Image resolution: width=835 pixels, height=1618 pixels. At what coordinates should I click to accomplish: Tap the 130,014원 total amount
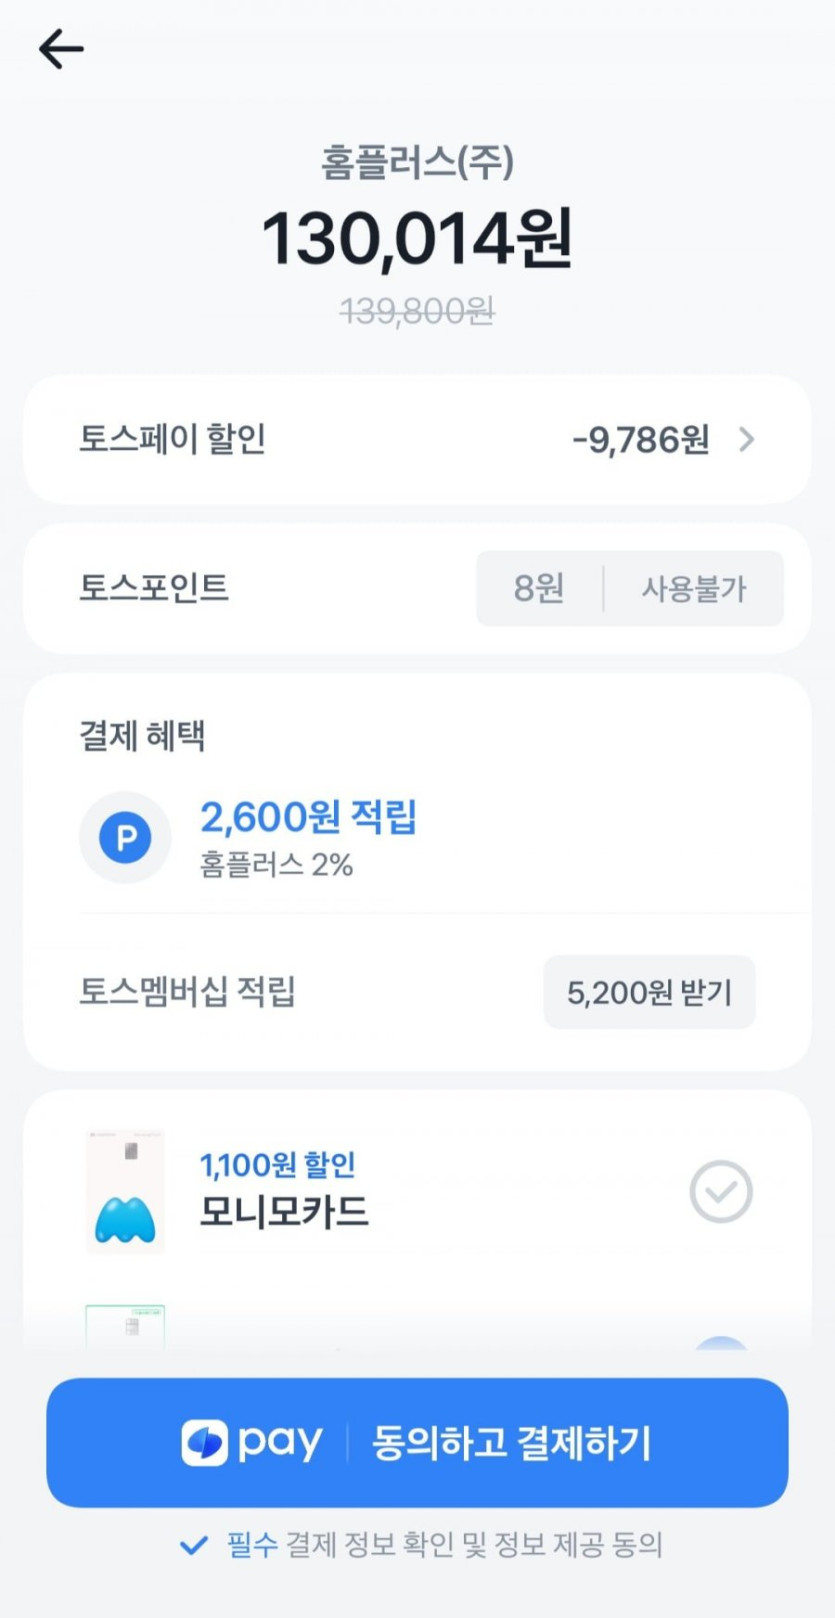tap(417, 239)
